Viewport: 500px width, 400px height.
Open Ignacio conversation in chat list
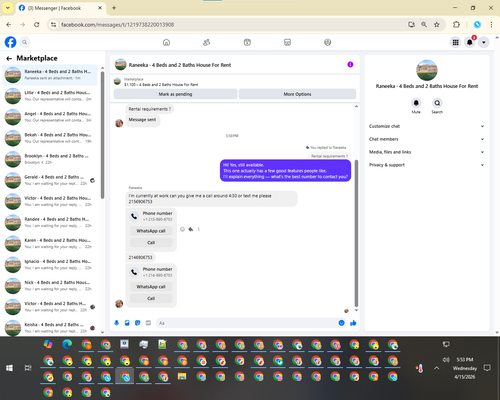[x=50, y=265]
